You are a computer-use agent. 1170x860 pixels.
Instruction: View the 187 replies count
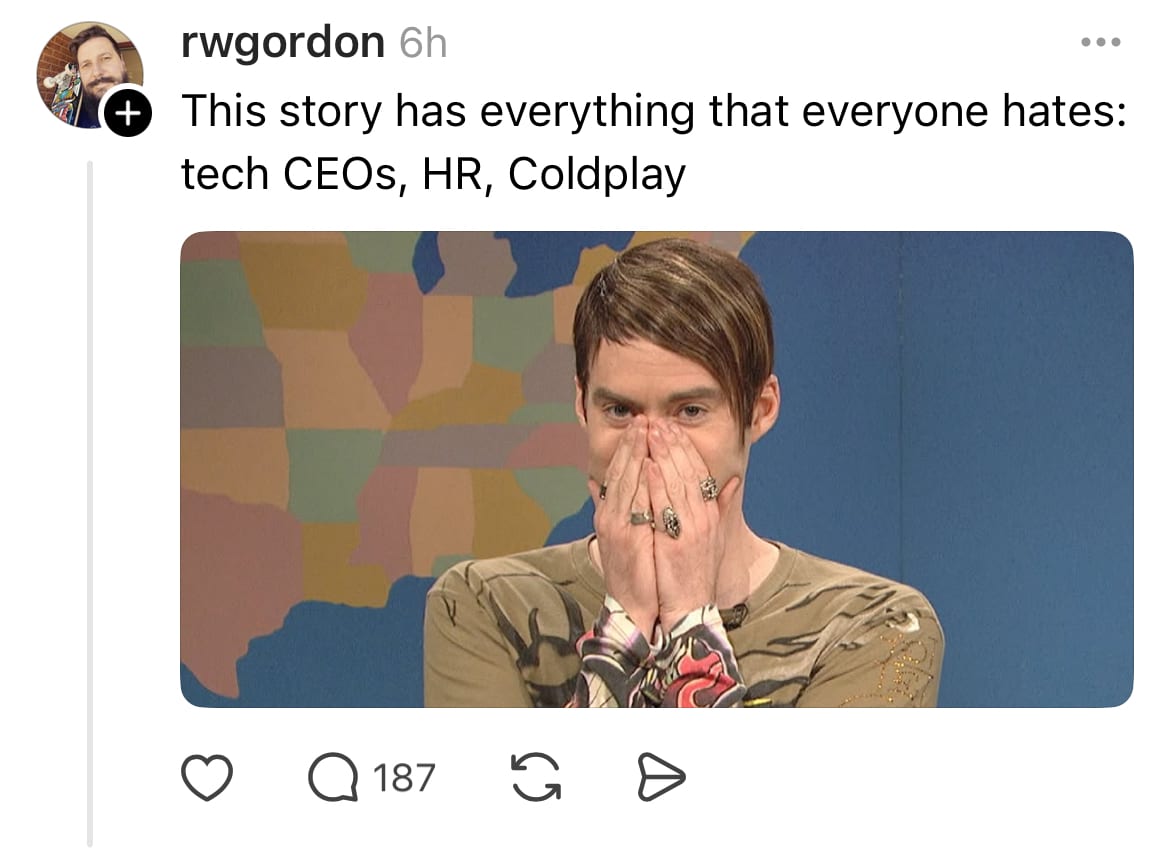(404, 777)
